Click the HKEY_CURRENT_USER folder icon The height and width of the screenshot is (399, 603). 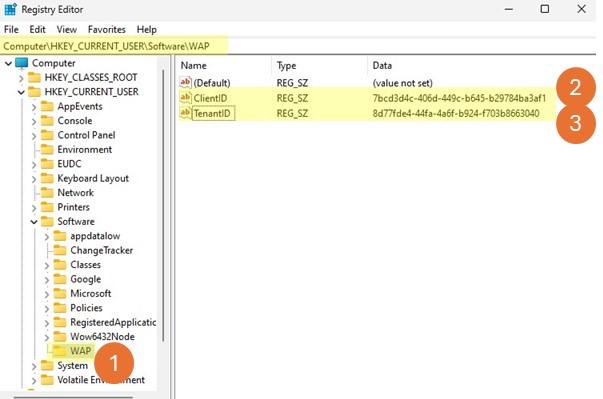(34, 92)
